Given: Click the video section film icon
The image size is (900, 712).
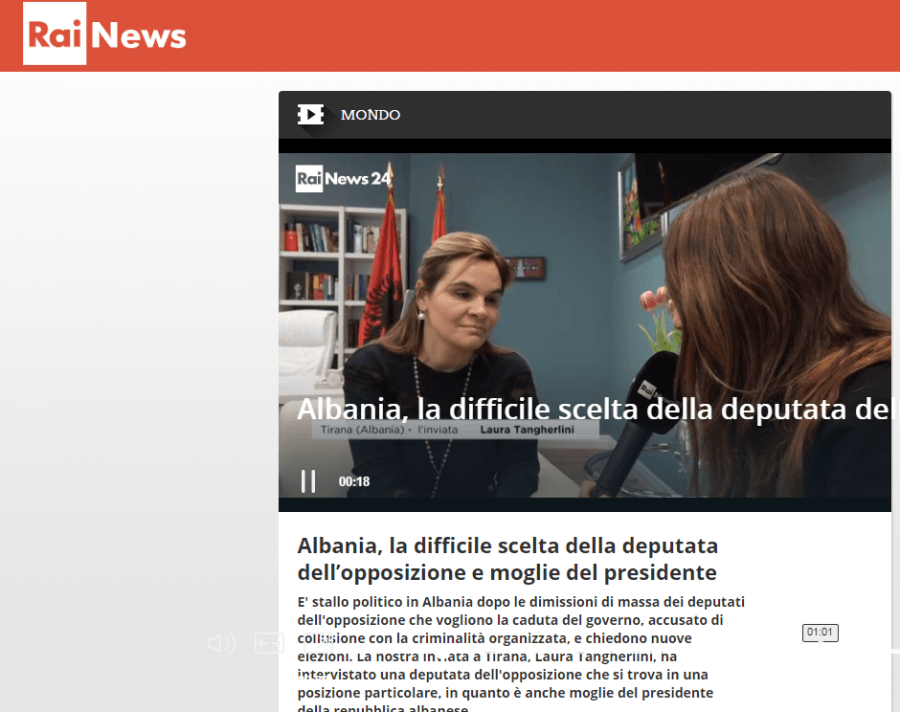Looking at the screenshot, I should point(311,114).
